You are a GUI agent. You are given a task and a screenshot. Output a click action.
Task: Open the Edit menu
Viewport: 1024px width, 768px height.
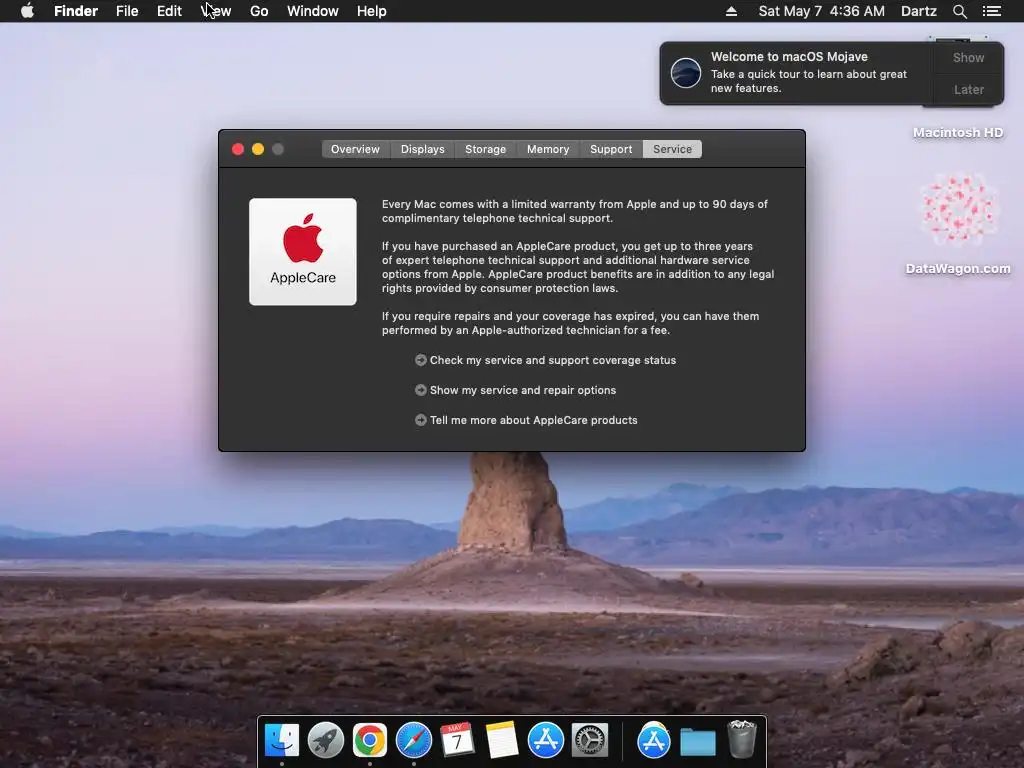coord(169,11)
